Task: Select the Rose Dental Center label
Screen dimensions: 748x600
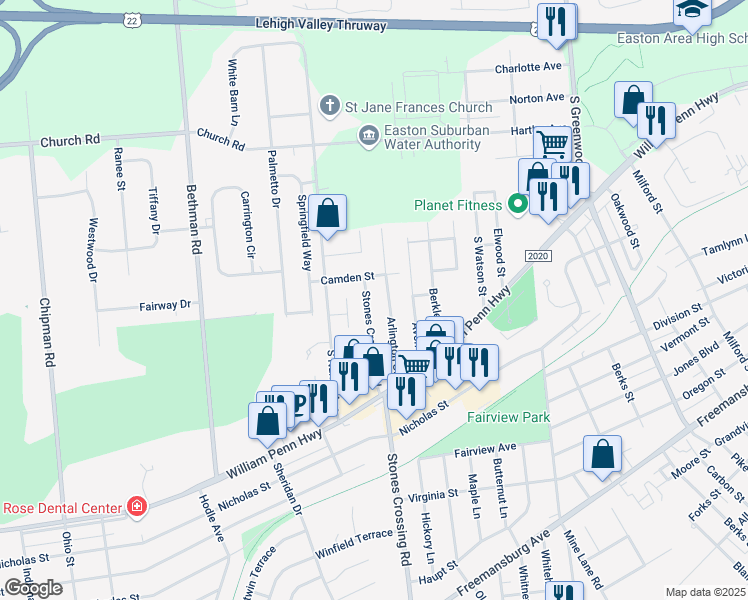Action: (x=62, y=508)
